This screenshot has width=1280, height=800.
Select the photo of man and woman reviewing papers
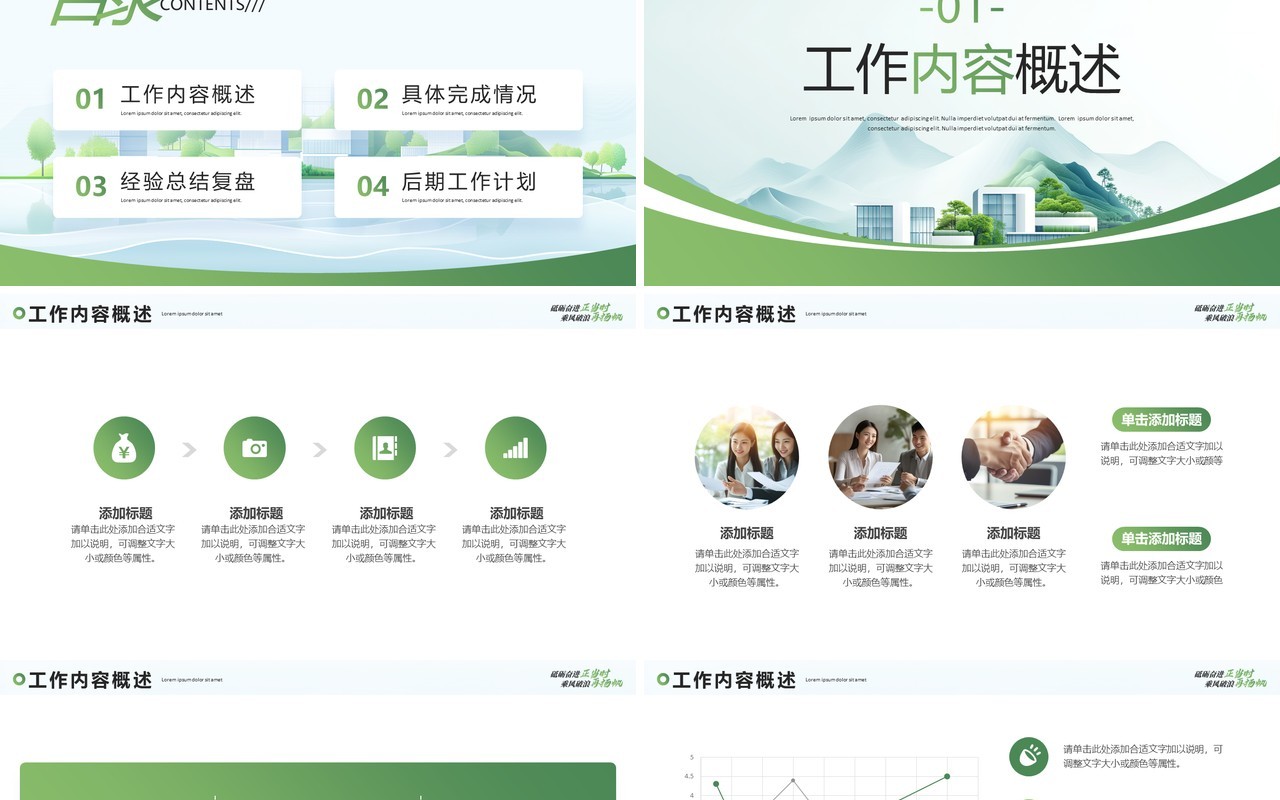click(x=880, y=457)
